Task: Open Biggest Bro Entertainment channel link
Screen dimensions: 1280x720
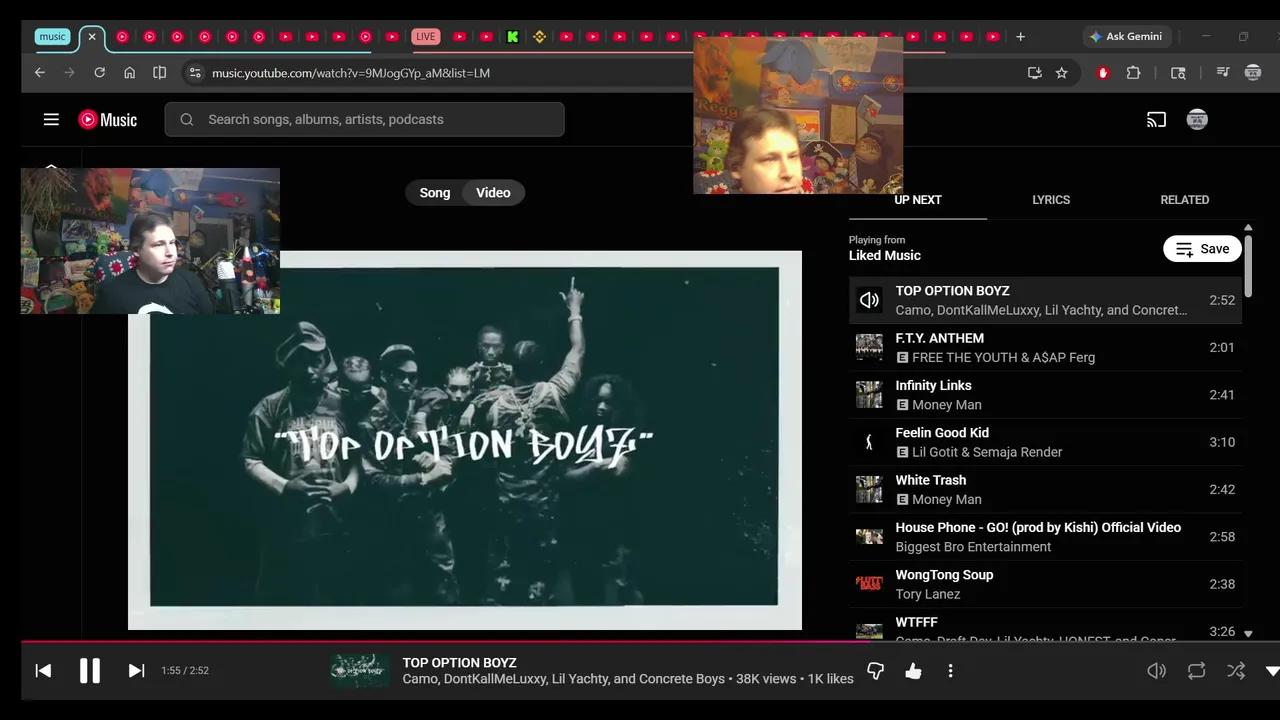Action: pyautogui.click(x=974, y=547)
